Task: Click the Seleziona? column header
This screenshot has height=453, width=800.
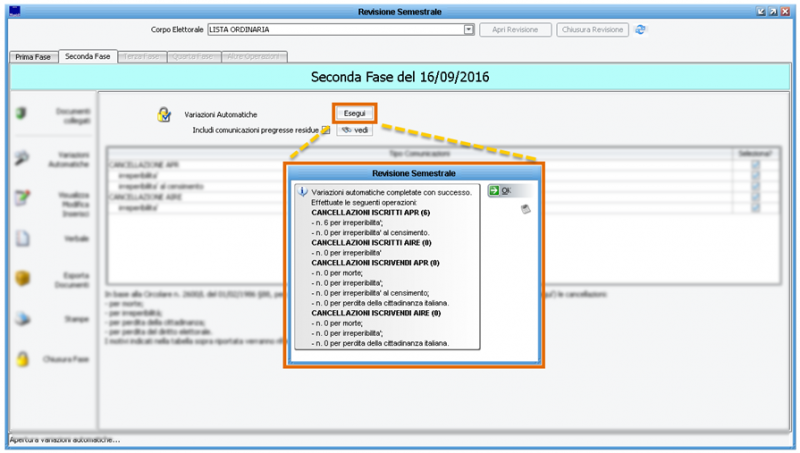Action: [755, 153]
